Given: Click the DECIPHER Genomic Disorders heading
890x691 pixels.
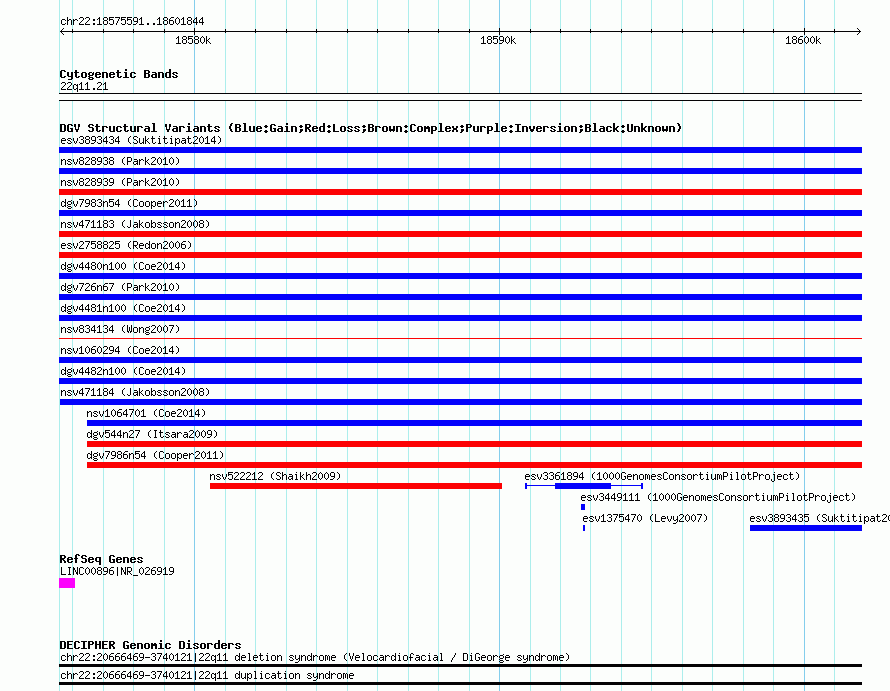Looking at the screenshot, I should [x=150, y=646].
